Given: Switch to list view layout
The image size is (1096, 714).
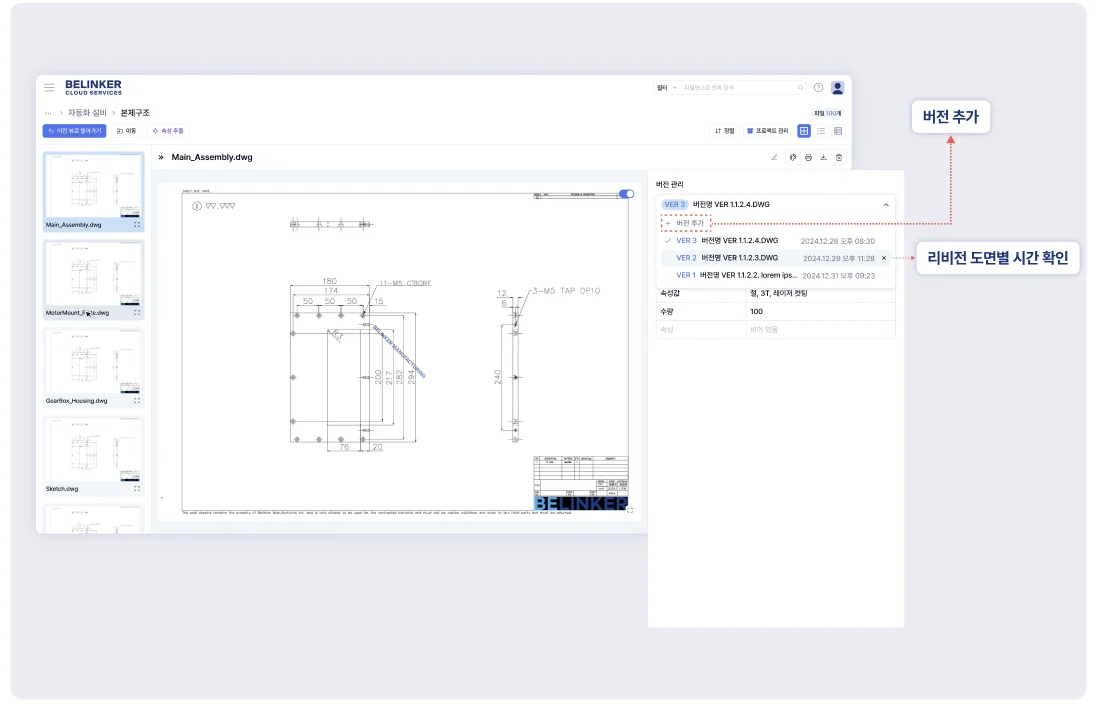Looking at the screenshot, I should click(x=821, y=131).
